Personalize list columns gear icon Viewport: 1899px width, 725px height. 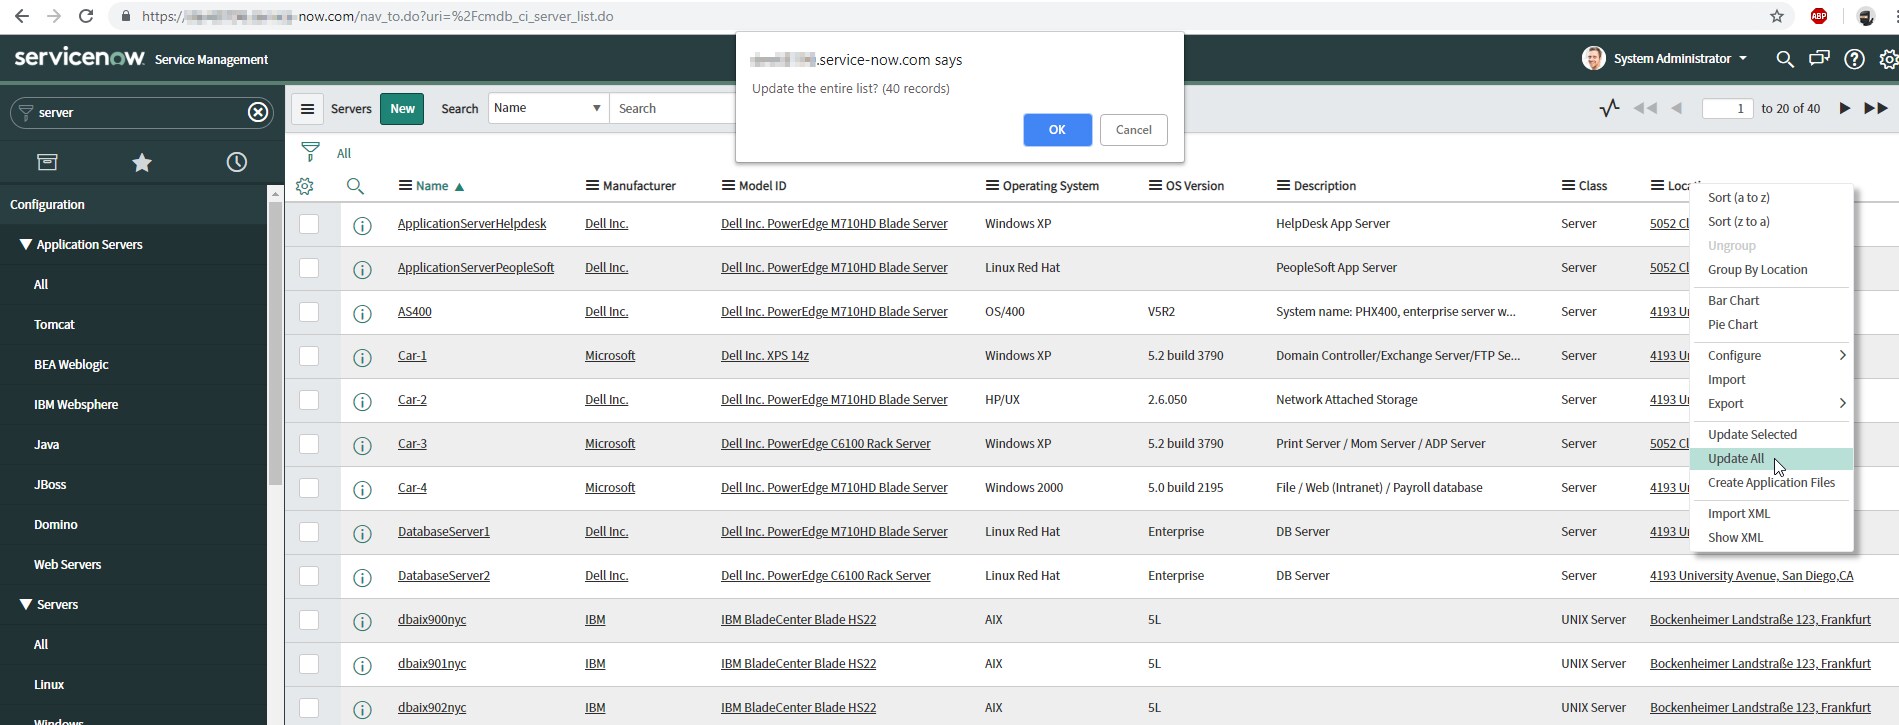(x=305, y=186)
